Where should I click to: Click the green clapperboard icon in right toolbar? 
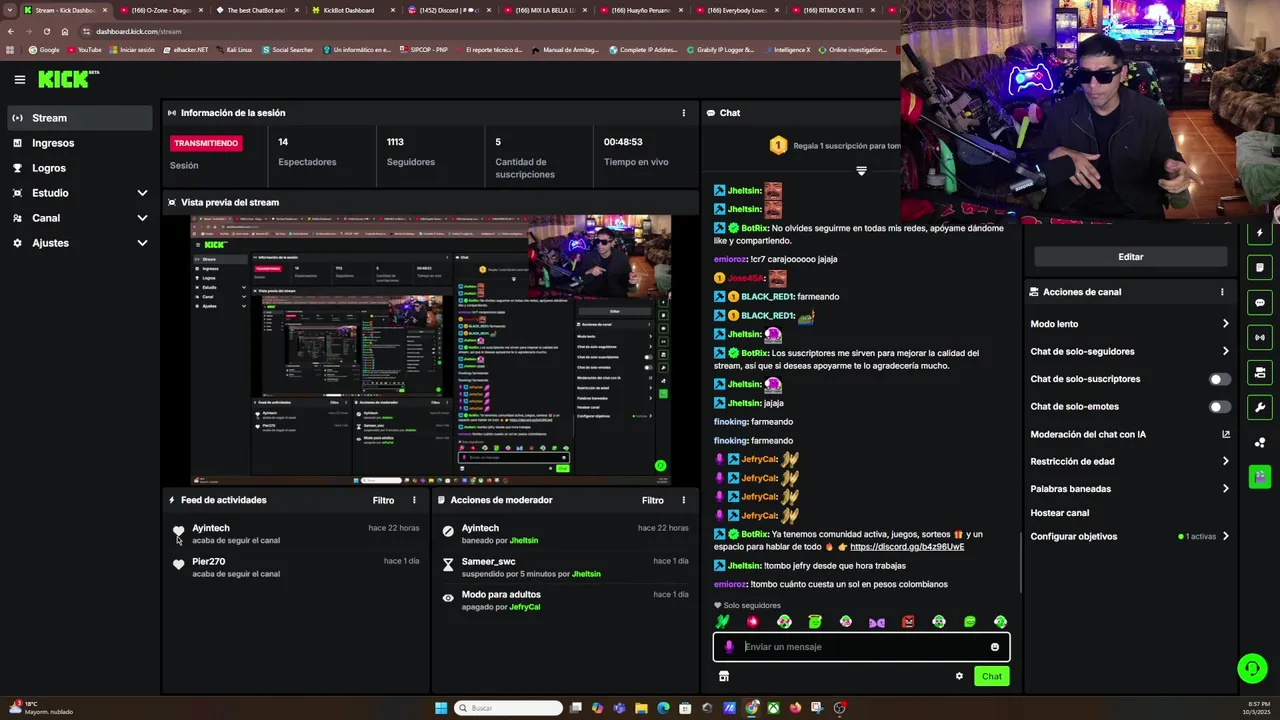(x=1260, y=476)
